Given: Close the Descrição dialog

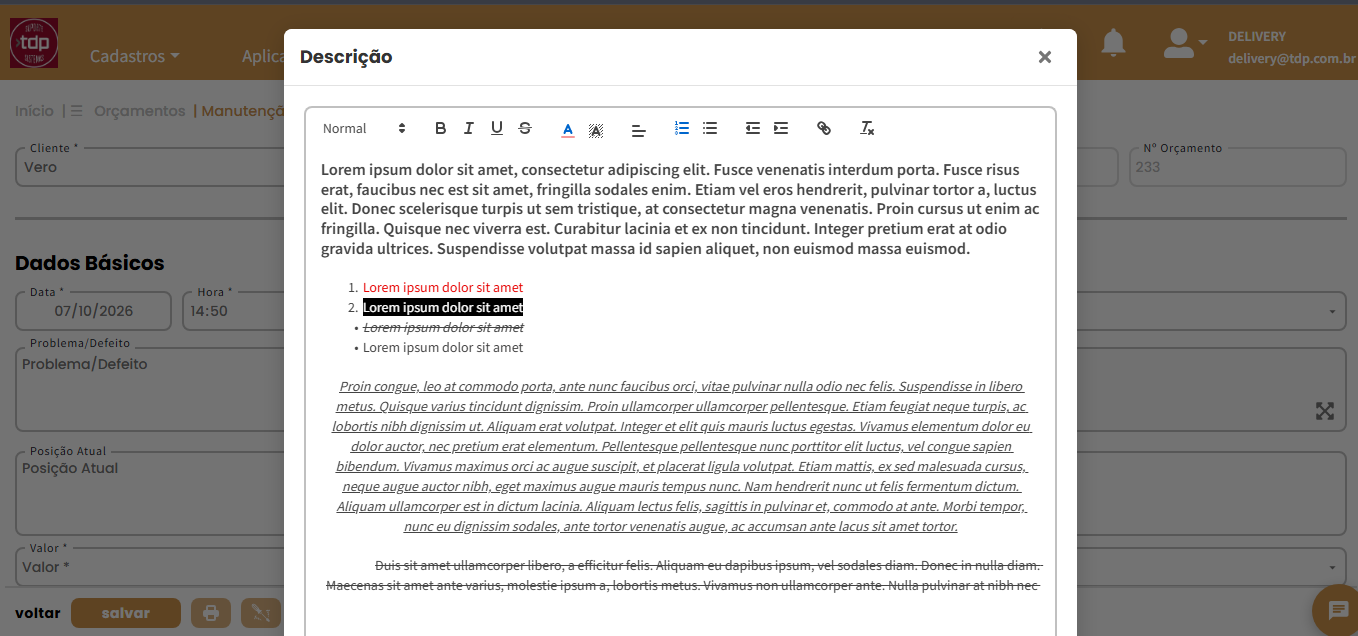Looking at the screenshot, I should pos(1045,57).
